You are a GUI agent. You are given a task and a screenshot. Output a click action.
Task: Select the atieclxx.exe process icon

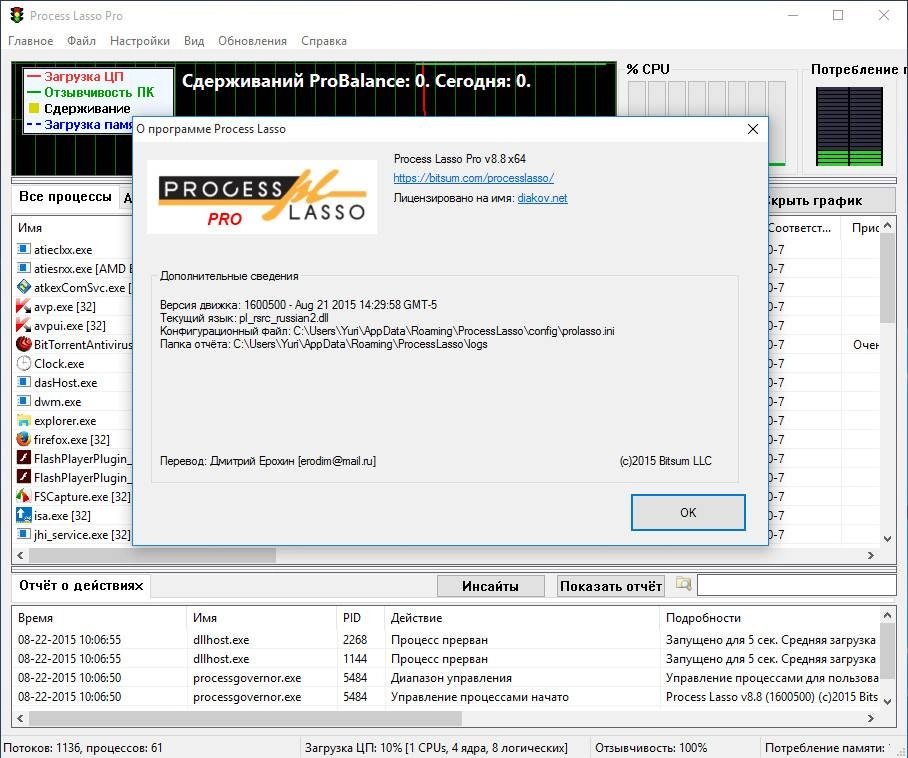click(23, 249)
